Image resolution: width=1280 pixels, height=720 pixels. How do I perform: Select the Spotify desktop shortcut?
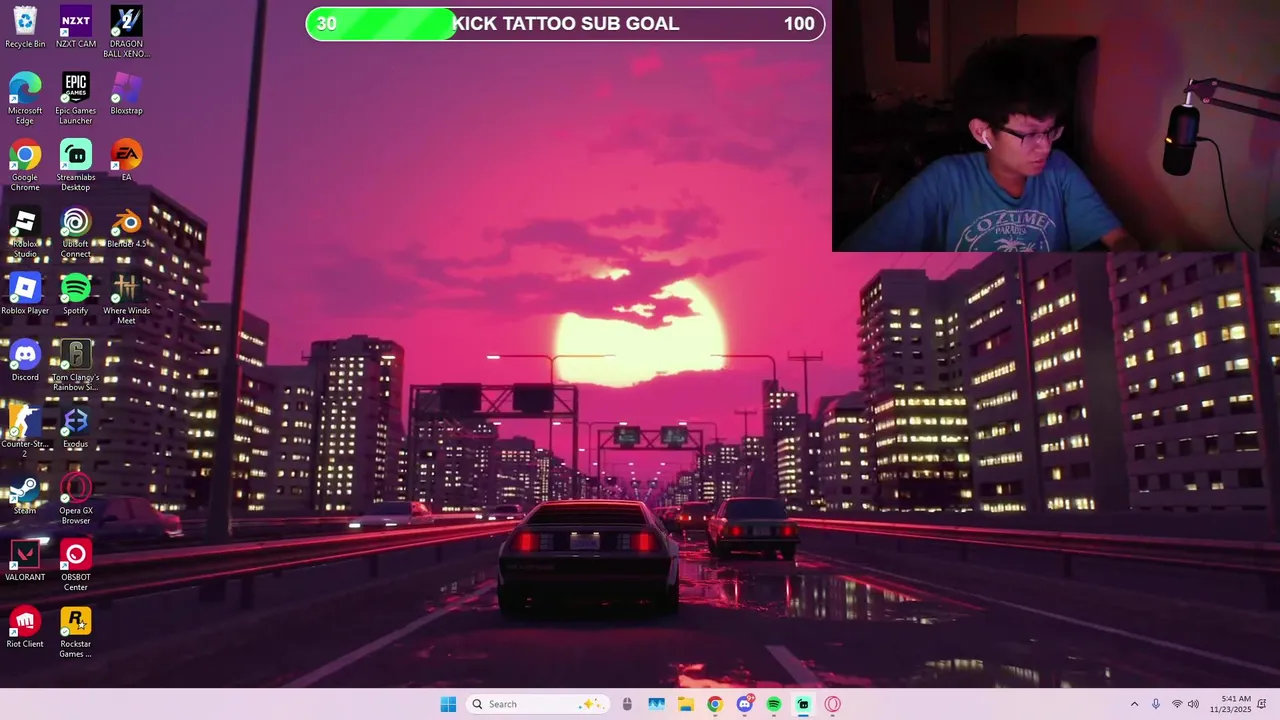tap(76, 294)
